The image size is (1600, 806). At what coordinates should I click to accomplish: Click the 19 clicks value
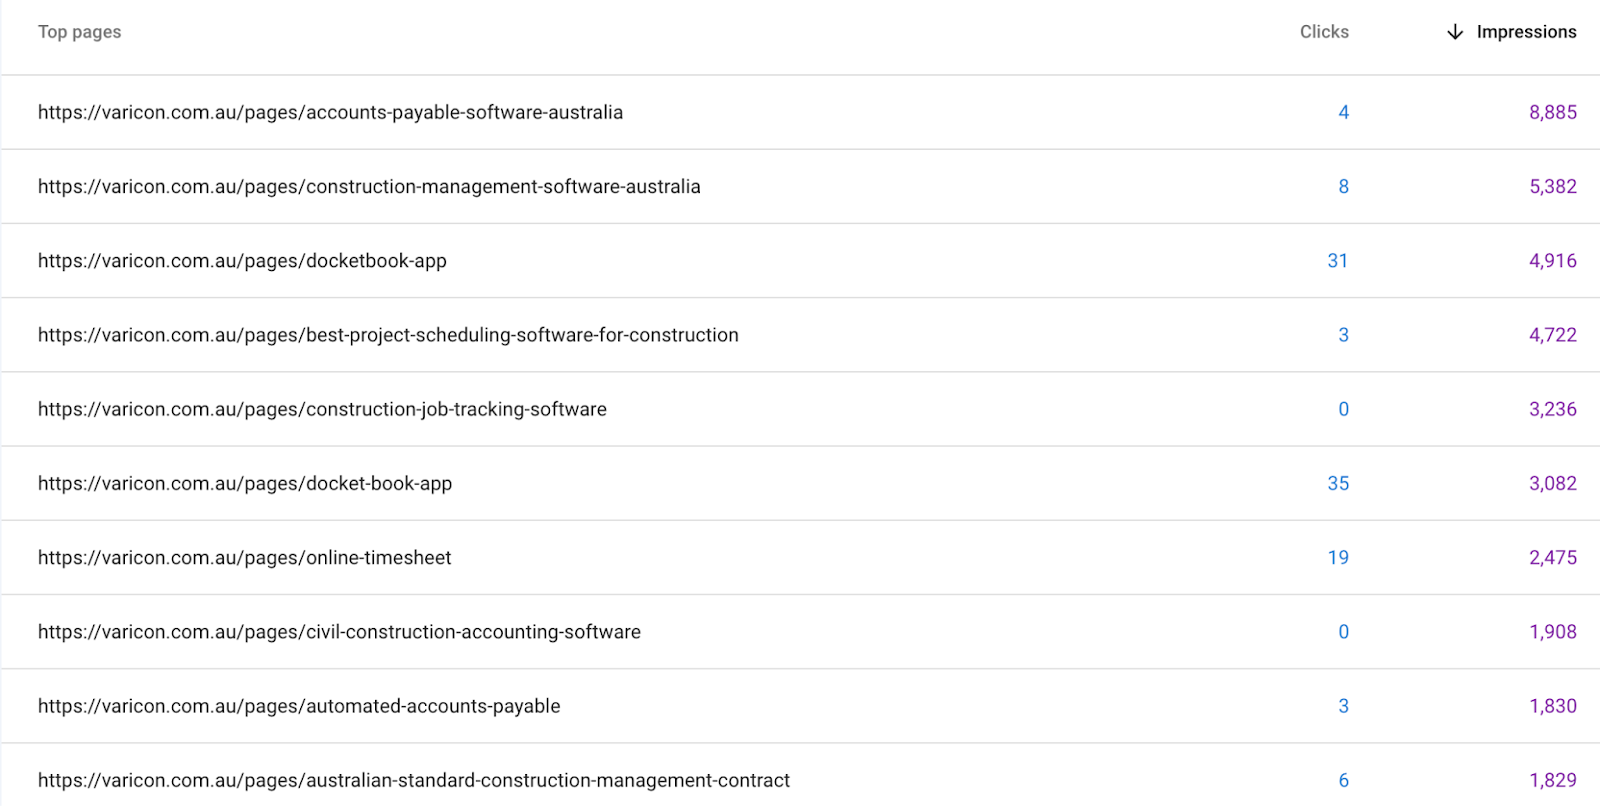pyautogui.click(x=1337, y=558)
